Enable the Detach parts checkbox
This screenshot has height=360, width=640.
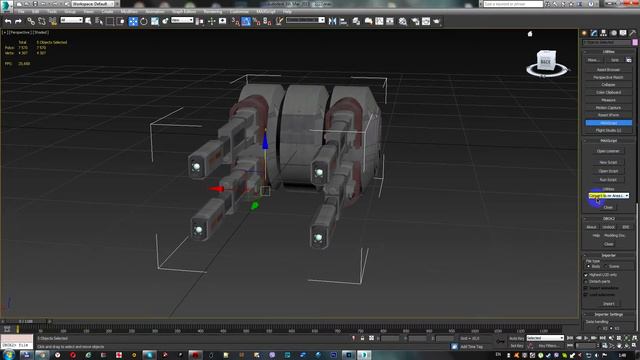click(x=586, y=282)
